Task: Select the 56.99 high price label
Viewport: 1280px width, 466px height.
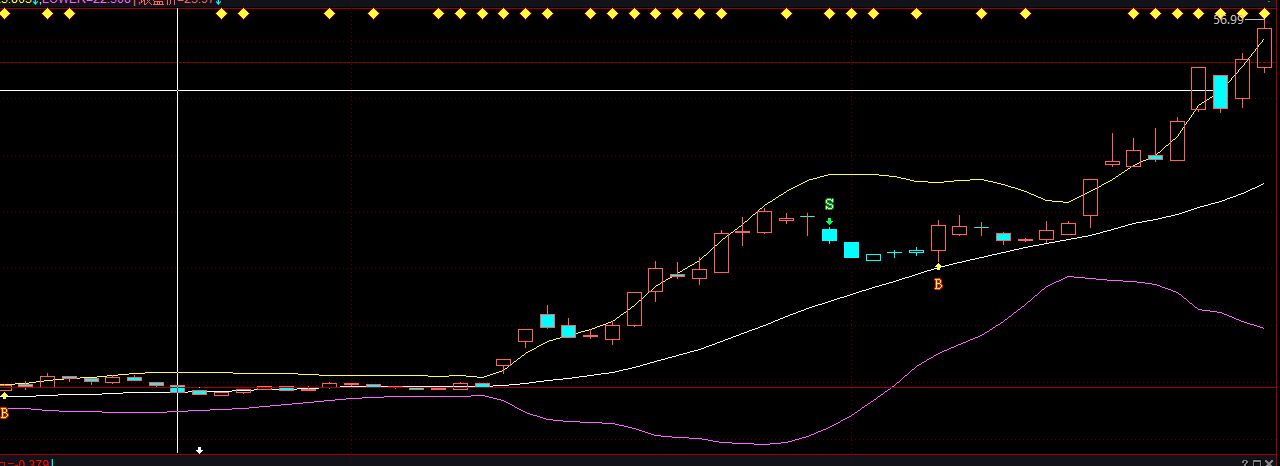Action: 1228,20
